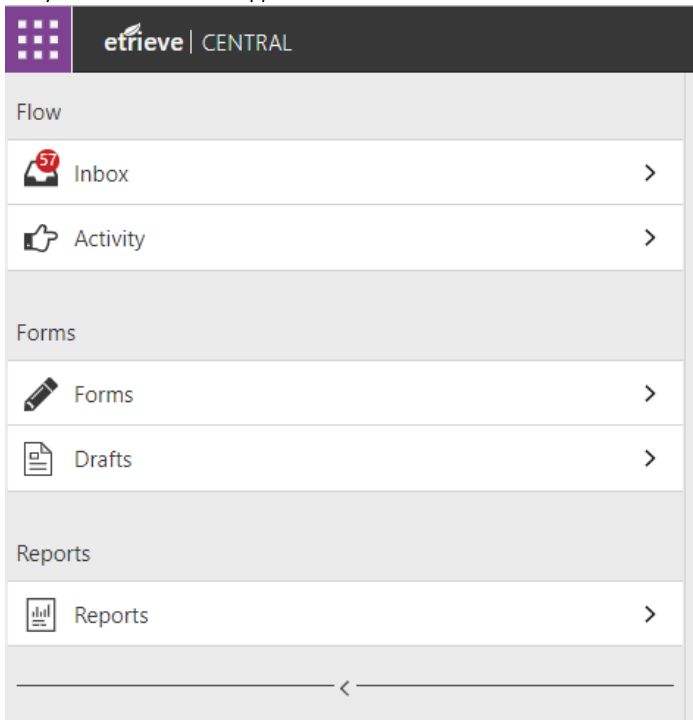The height and width of the screenshot is (720, 693).
Task: Click the Reports chart icon
Action: tap(41, 614)
